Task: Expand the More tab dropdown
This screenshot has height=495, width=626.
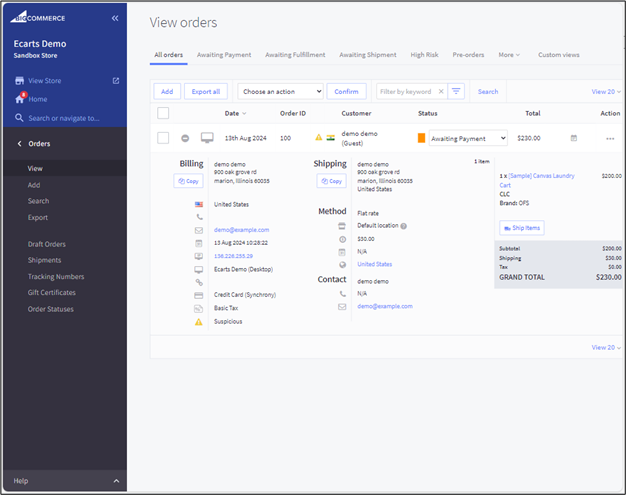Action: 509,55
